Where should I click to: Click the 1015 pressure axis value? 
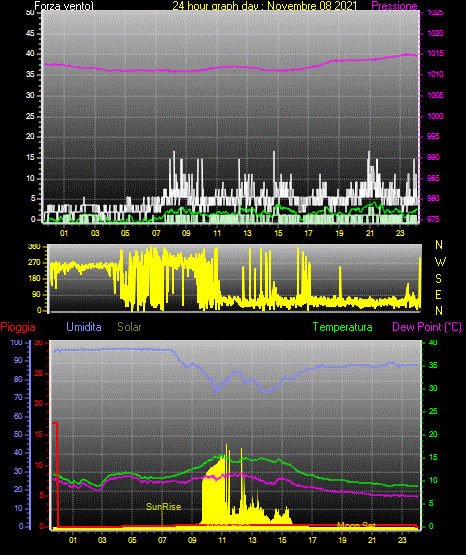[x=435, y=53]
